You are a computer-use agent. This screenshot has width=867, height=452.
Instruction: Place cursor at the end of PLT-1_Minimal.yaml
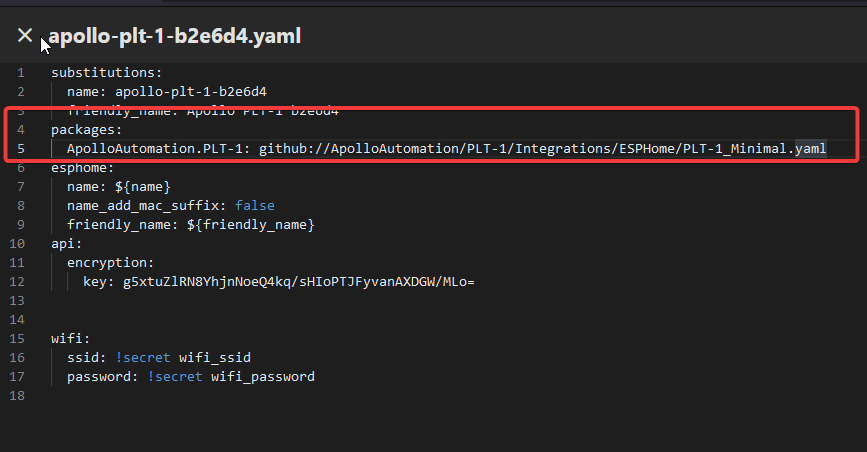827,149
